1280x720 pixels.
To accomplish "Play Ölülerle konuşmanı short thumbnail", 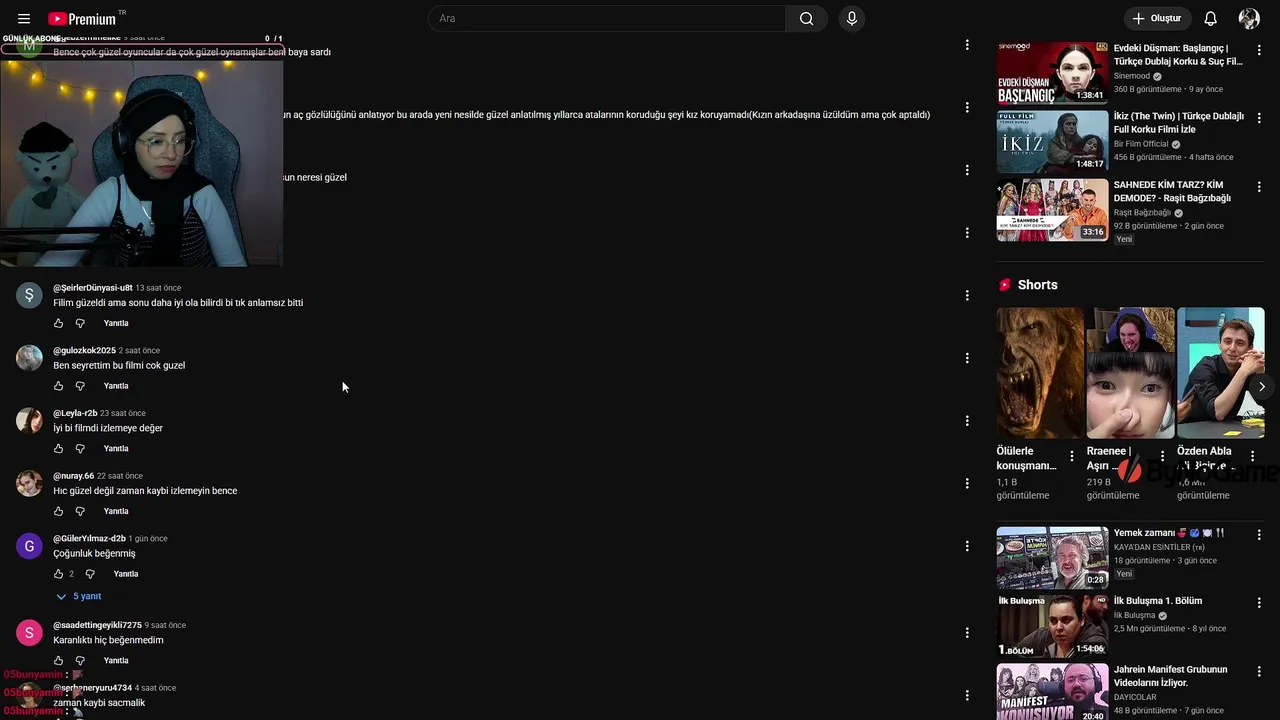I will pyautogui.click(x=1040, y=372).
